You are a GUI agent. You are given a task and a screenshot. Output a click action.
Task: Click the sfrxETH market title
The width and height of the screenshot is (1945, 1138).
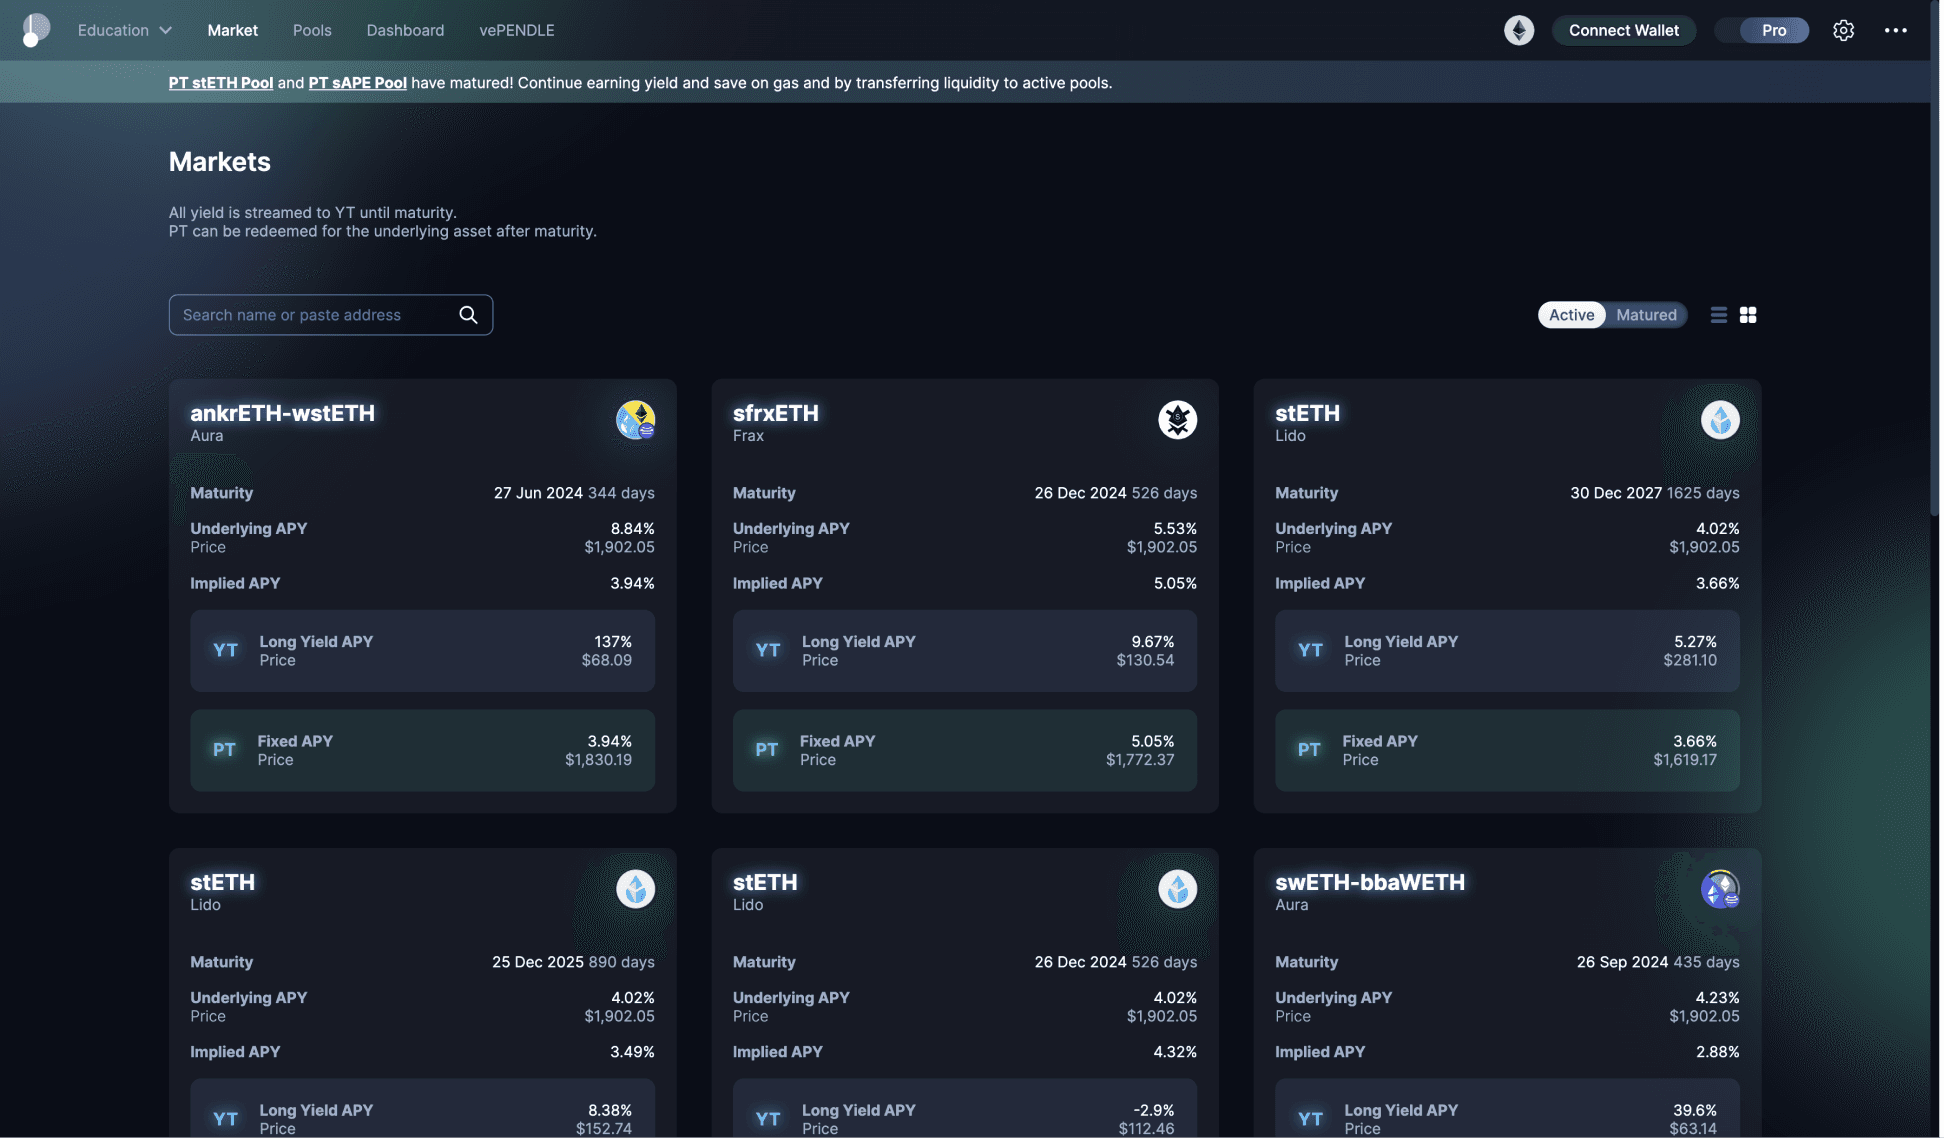coord(778,414)
